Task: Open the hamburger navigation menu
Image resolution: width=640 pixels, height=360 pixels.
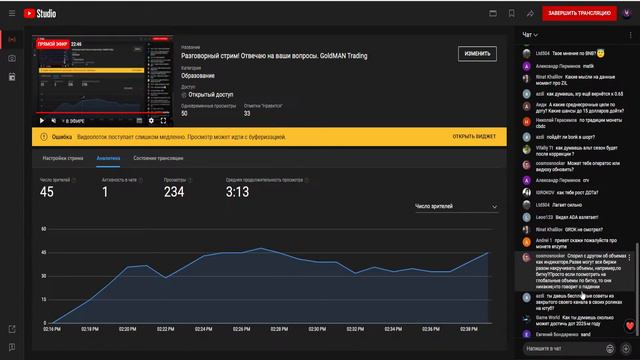Action: tap(12, 13)
